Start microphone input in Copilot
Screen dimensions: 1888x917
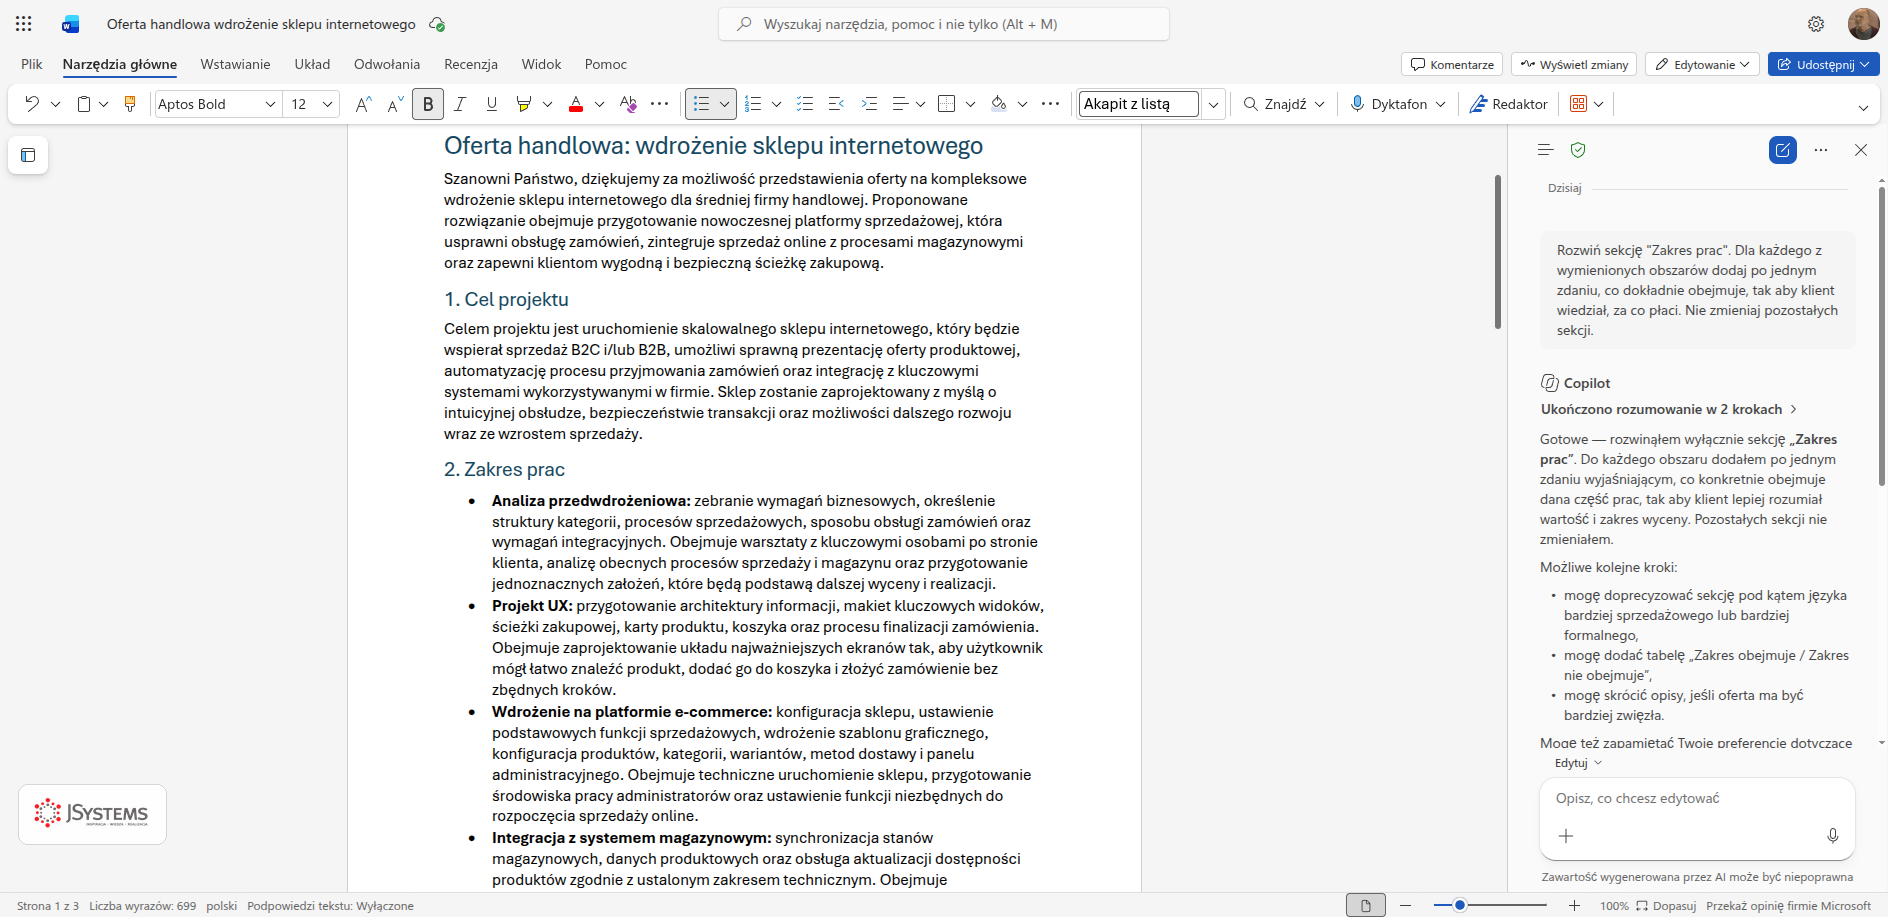pyautogui.click(x=1833, y=836)
